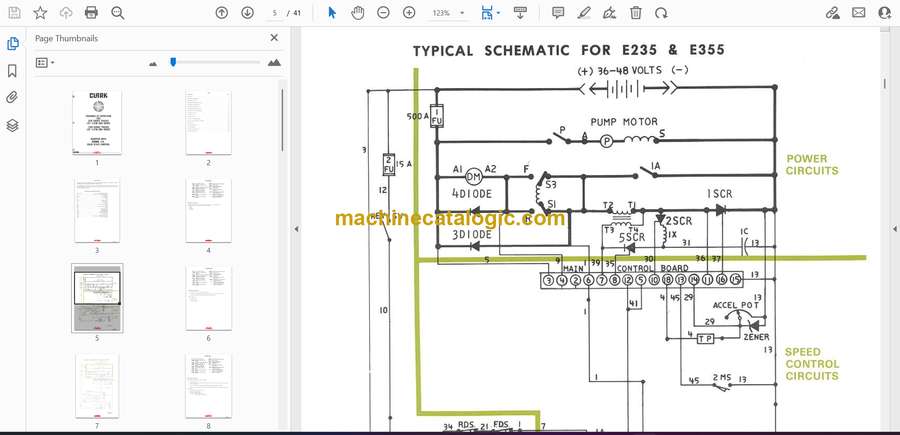The width and height of the screenshot is (900, 435).
Task: Click 'SPEED CONTROL CIRCUITS' label
Action: pos(812,364)
